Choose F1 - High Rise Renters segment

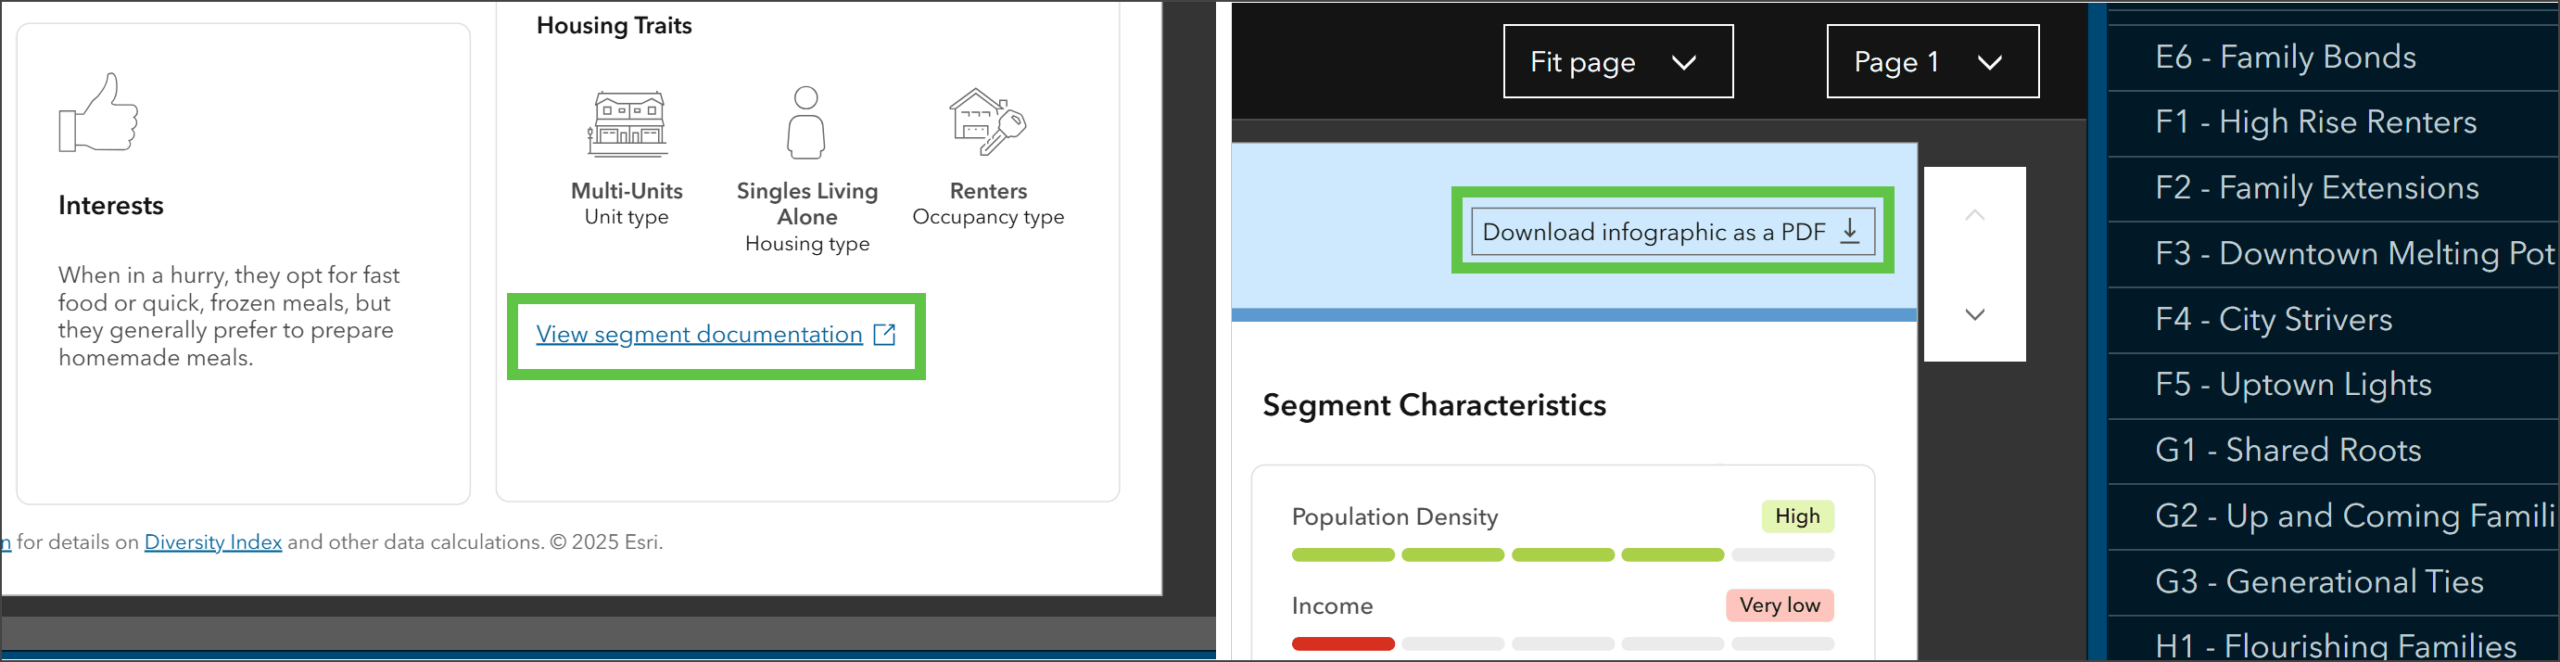pyautogui.click(x=2315, y=122)
